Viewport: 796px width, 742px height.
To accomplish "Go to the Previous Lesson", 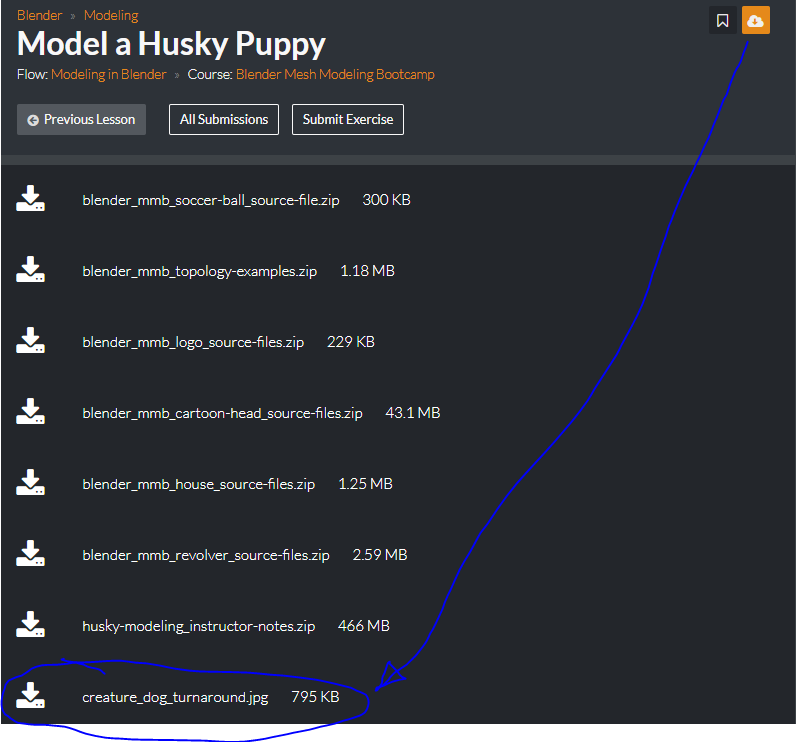I will [81, 119].
